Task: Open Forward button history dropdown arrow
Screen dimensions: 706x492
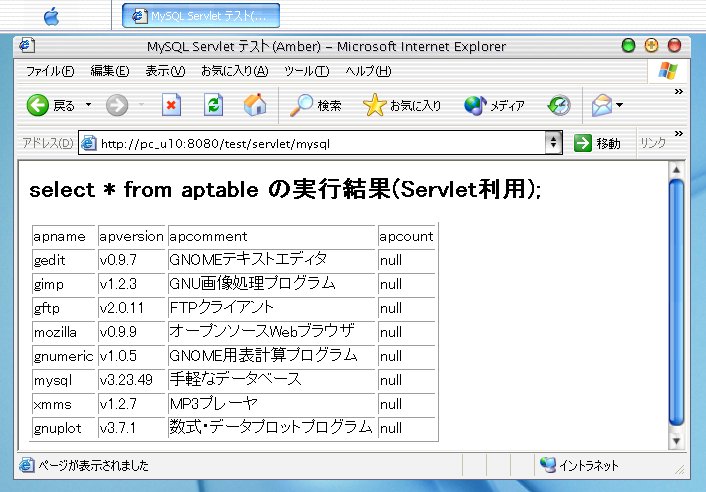Action: click(x=141, y=105)
